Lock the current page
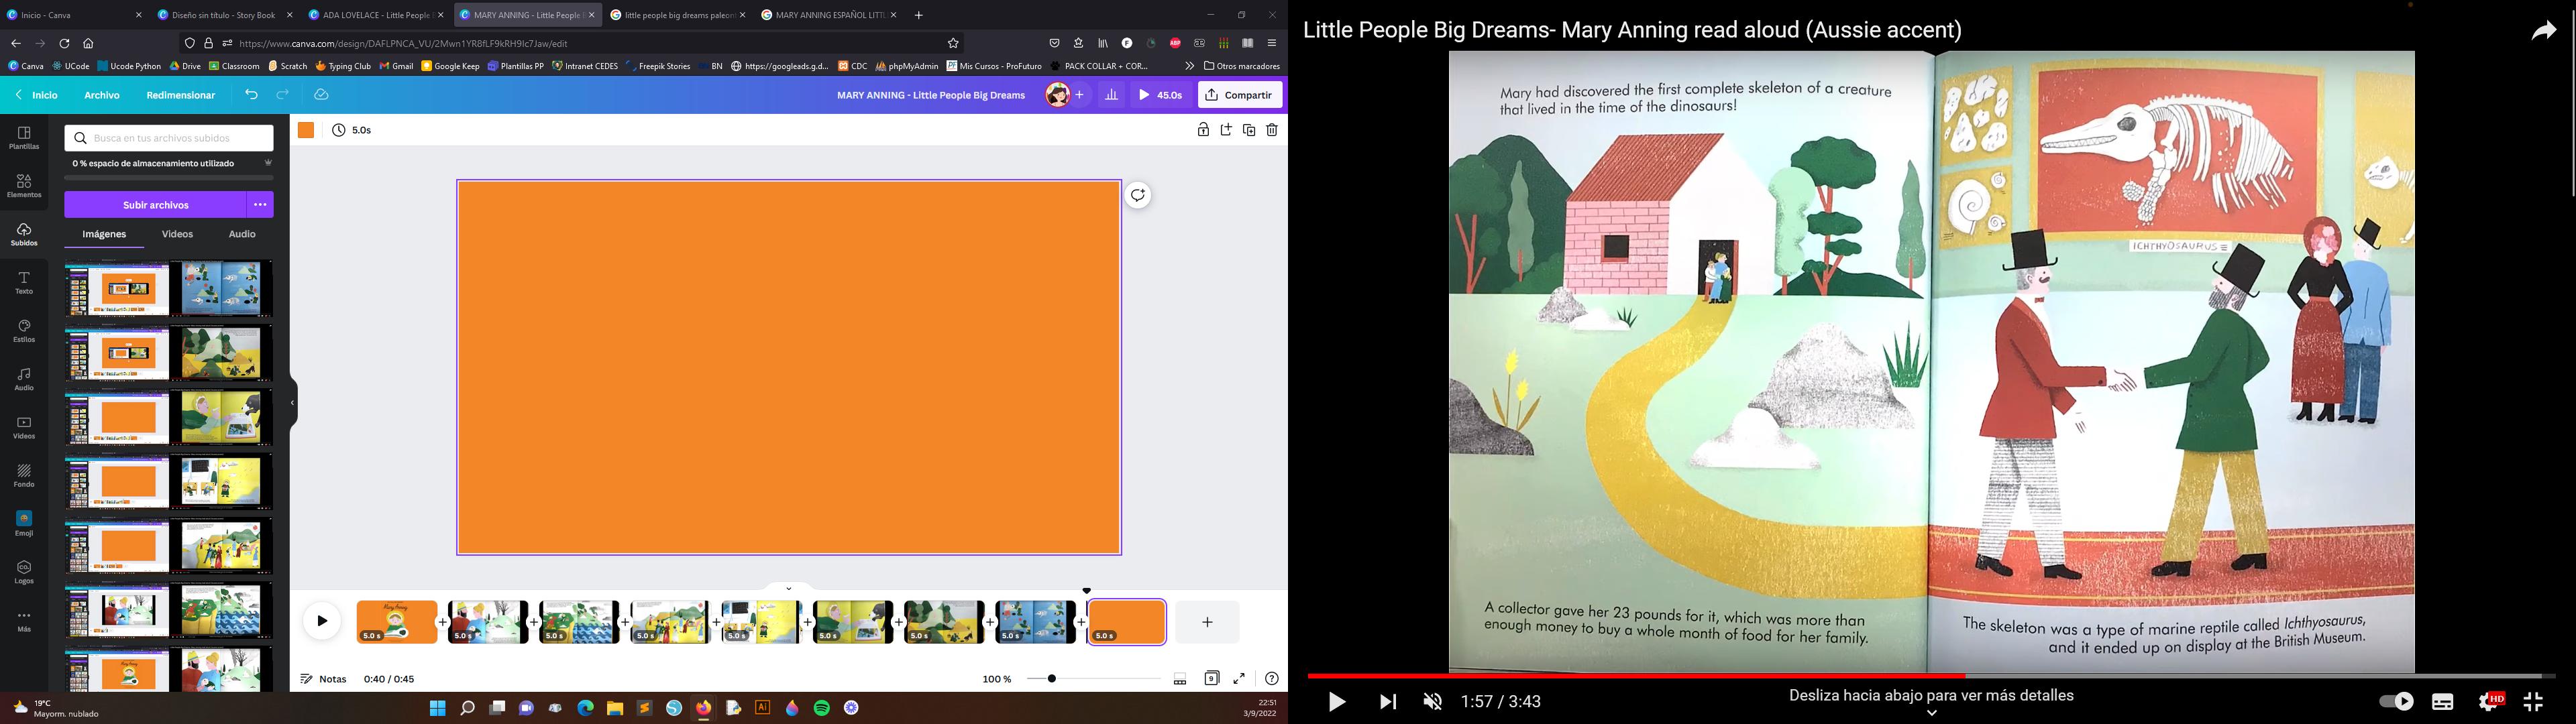The width and height of the screenshot is (2576, 724). pyautogui.click(x=1203, y=130)
